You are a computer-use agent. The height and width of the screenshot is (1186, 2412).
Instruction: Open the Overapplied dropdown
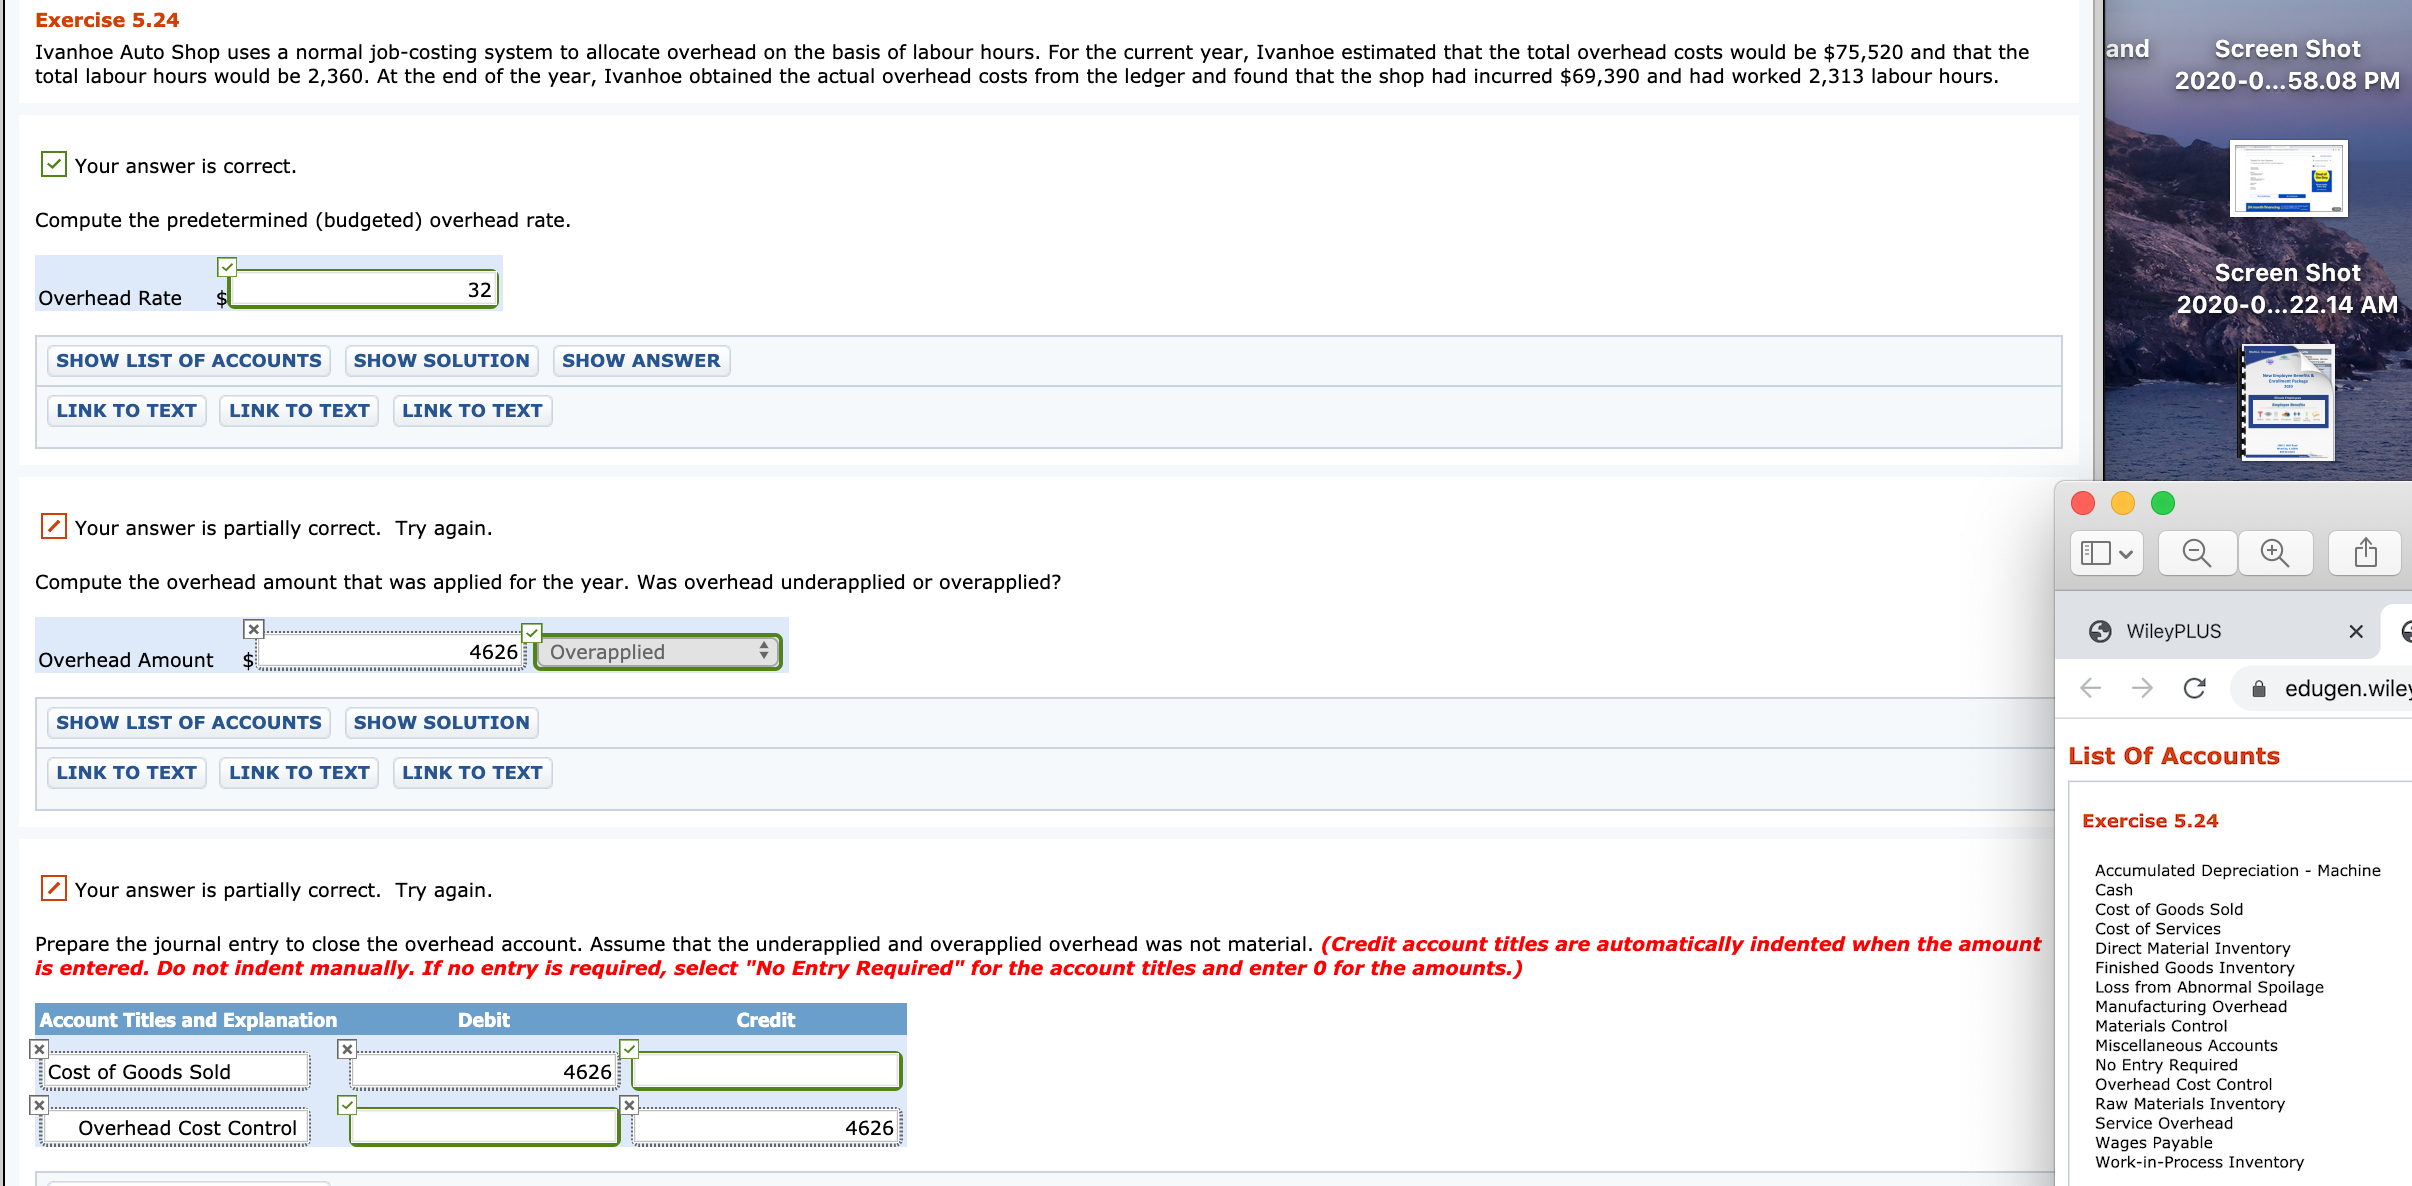(x=658, y=652)
